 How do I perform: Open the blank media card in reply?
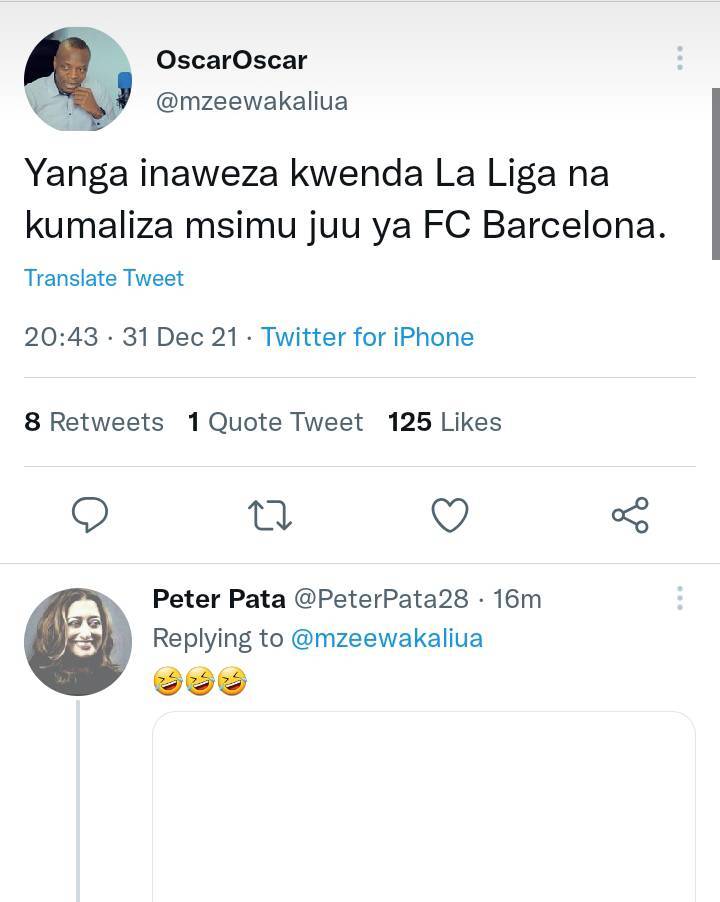[x=424, y=807]
